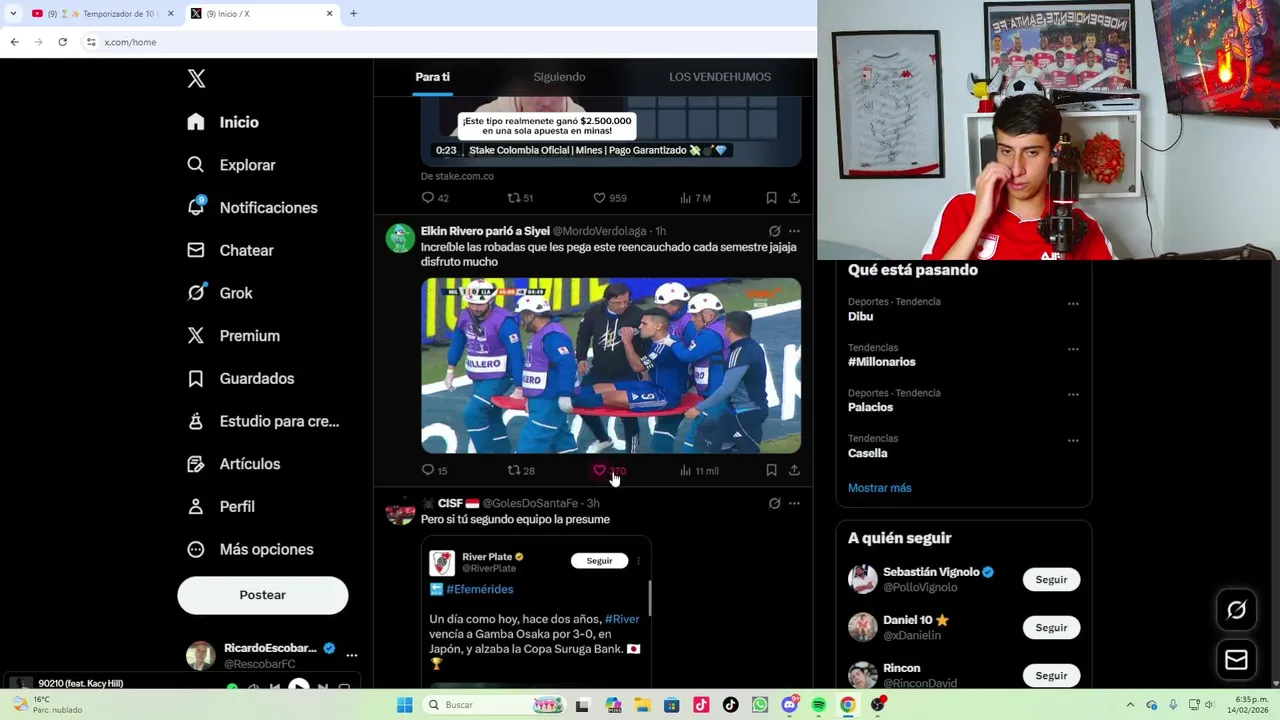Like the Stake post with 959 likes
The image size is (1280, 720).
tap(609, 198)
